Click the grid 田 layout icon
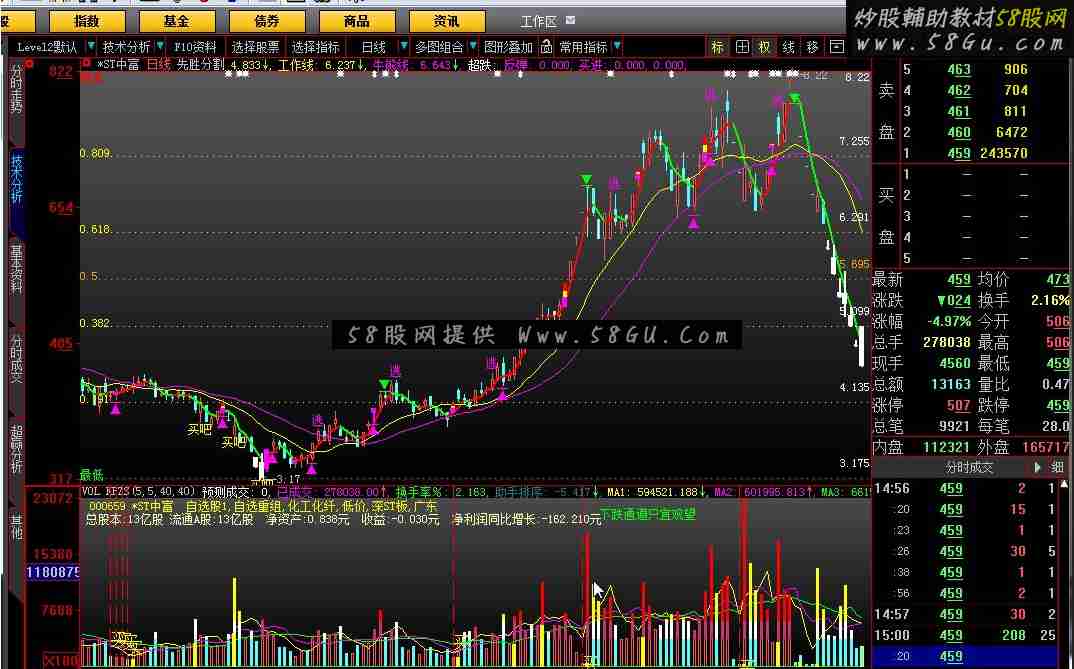This screenshot has height=669, width=1074. coord(742,47)
